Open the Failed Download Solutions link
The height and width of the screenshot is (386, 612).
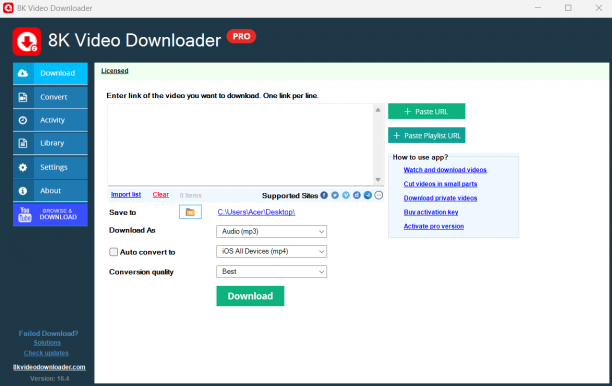tap(47, 343)
